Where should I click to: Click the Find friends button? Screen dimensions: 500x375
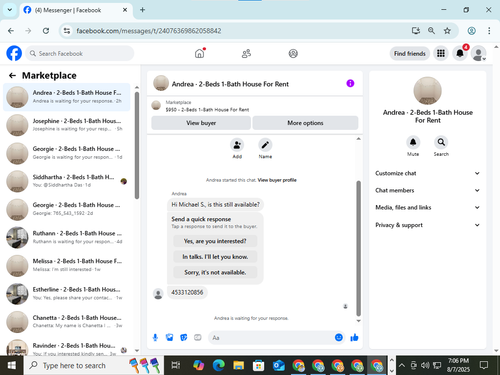[410, 53]
